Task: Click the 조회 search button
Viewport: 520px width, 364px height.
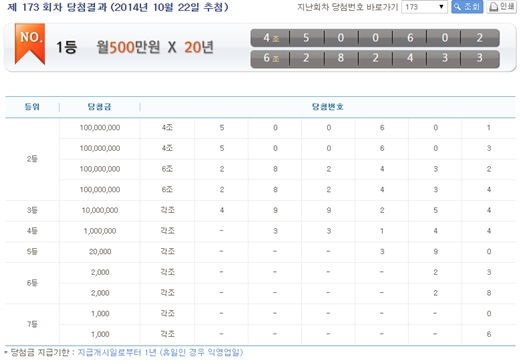Action: pyautogui.click(x=467, y=7)
